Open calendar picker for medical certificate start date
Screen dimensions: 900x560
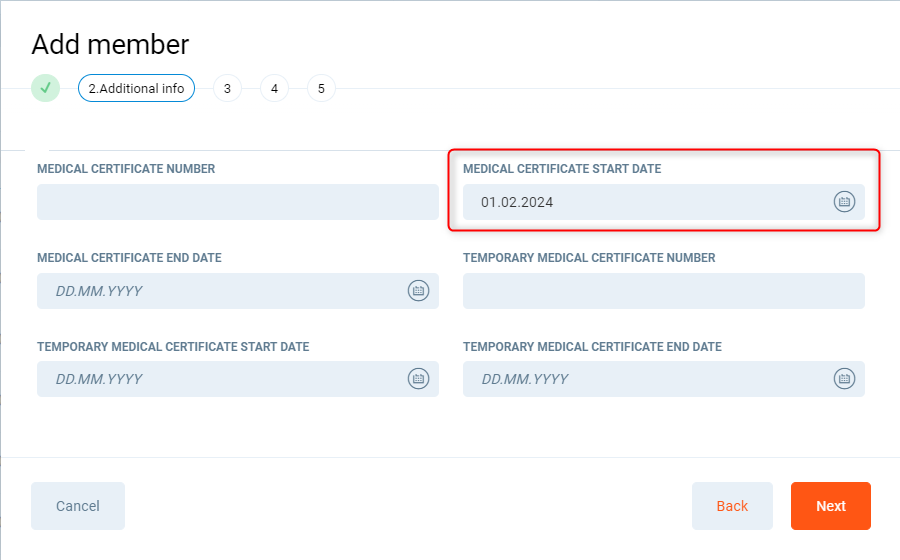pyautogui.click(x=844, y=202)
